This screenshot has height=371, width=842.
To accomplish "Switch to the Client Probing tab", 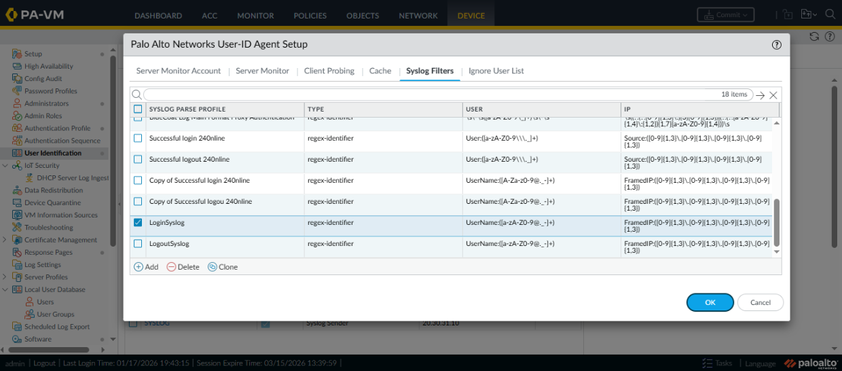I will pos(329,71).
